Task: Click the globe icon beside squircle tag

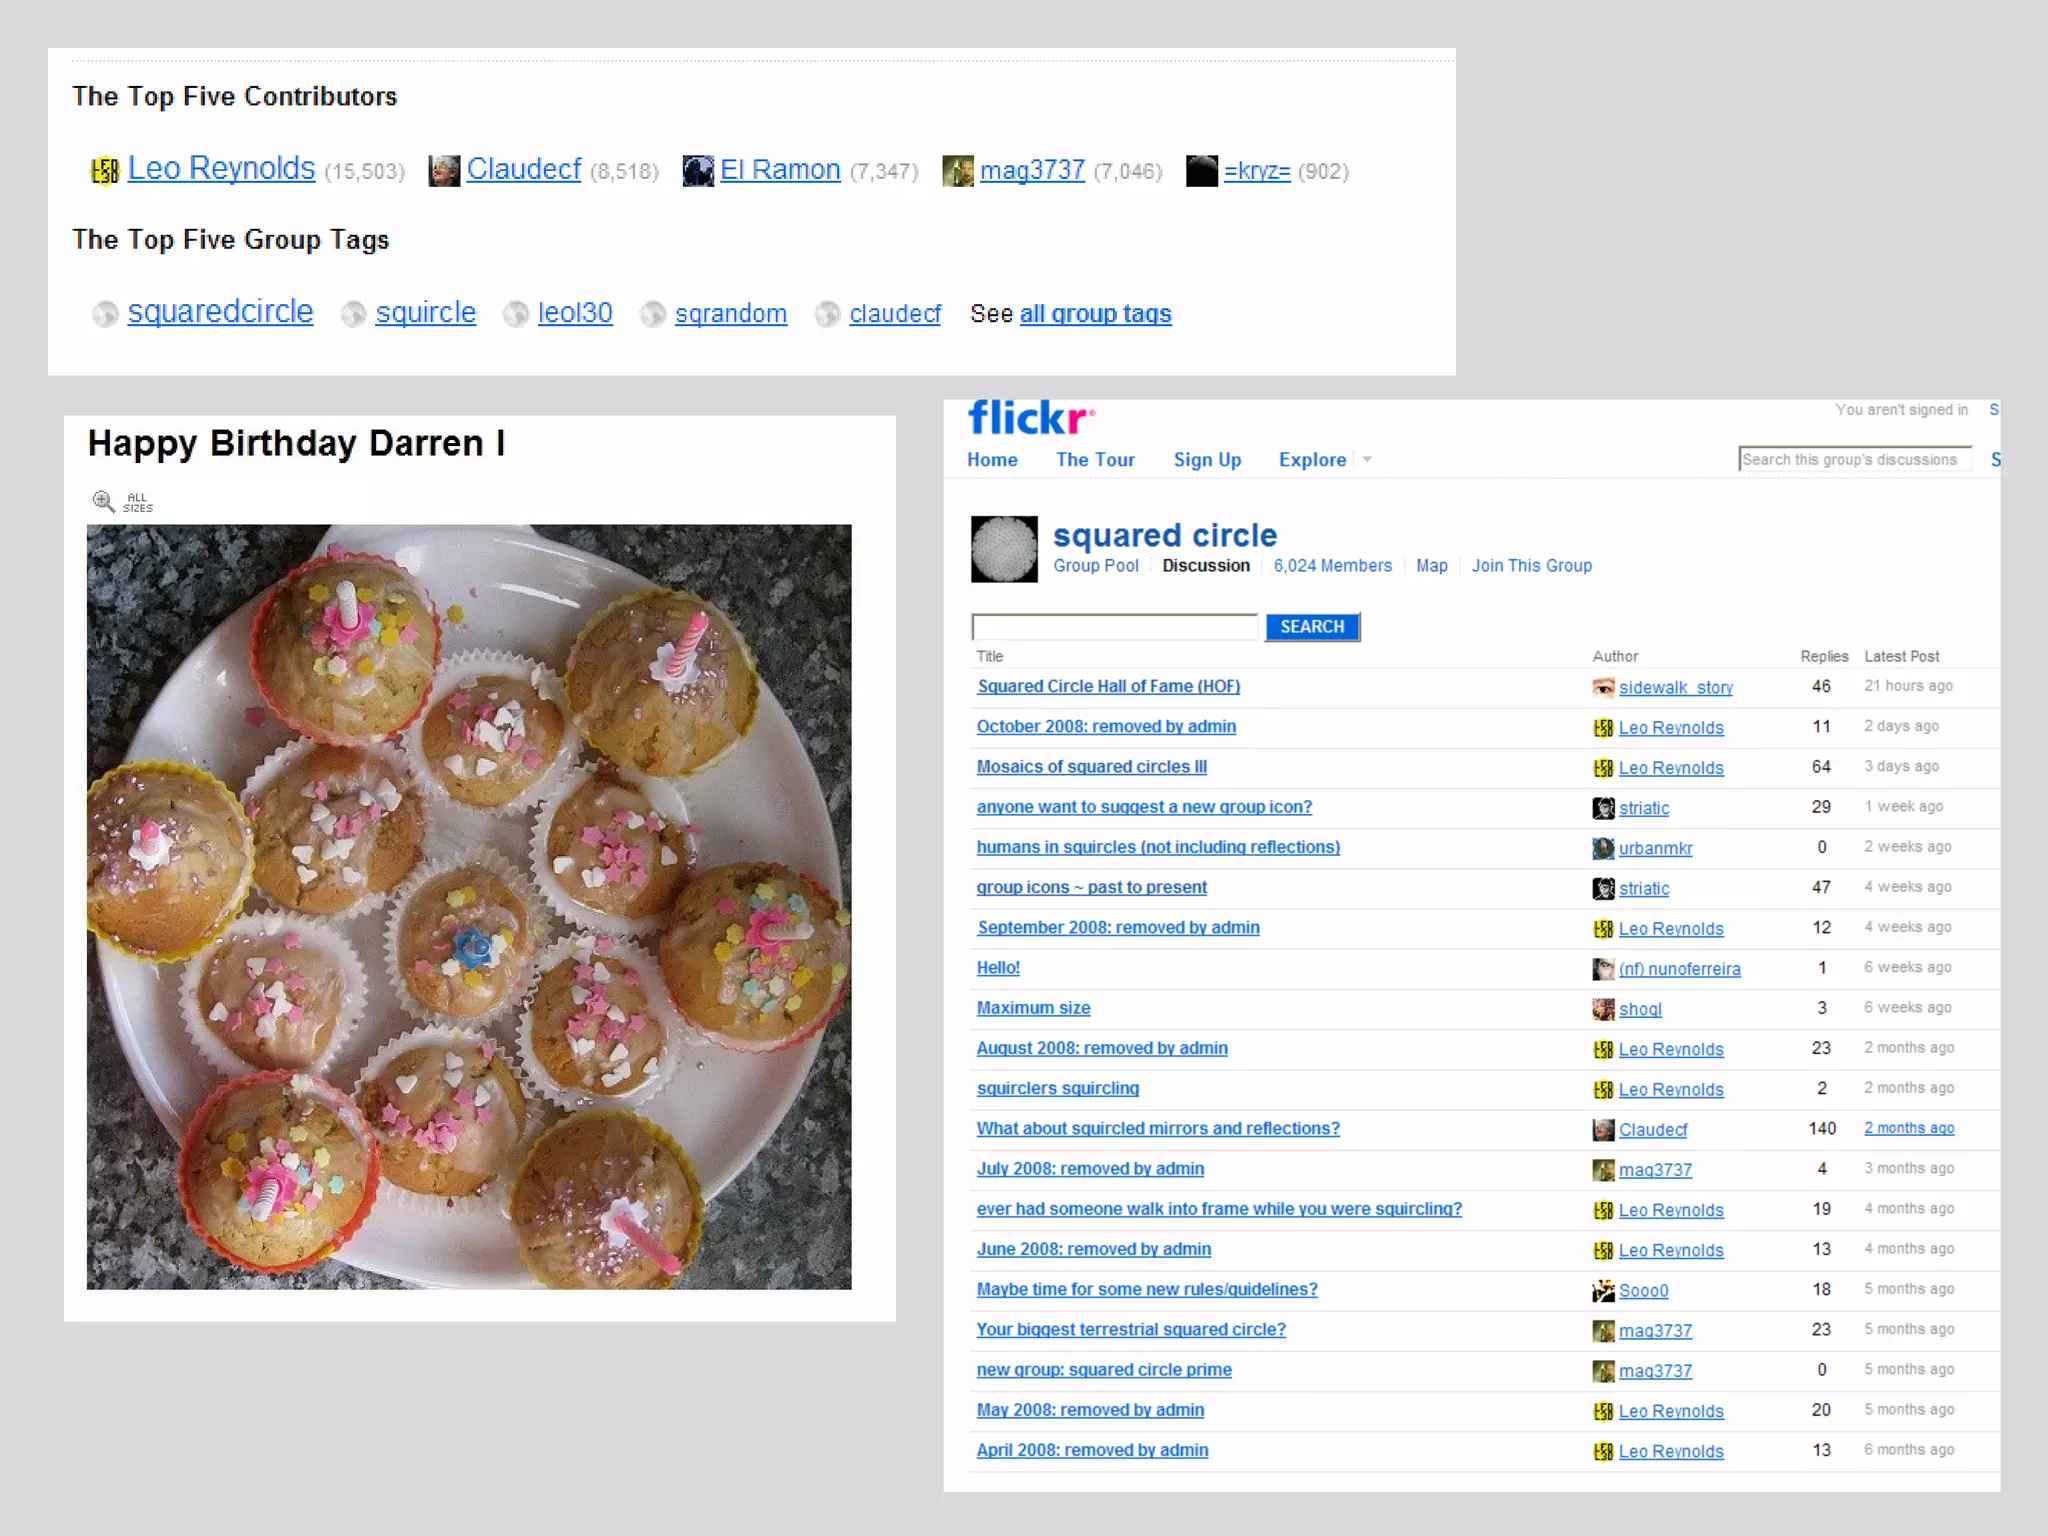Action: (x=353, y=314)
